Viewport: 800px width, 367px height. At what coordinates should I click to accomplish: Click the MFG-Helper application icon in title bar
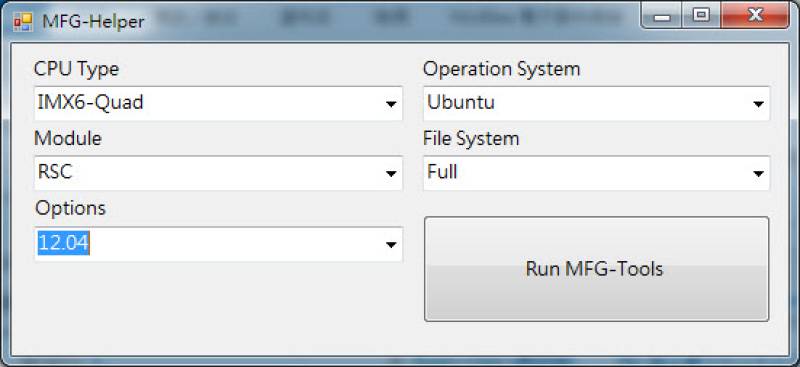[23, 22]
